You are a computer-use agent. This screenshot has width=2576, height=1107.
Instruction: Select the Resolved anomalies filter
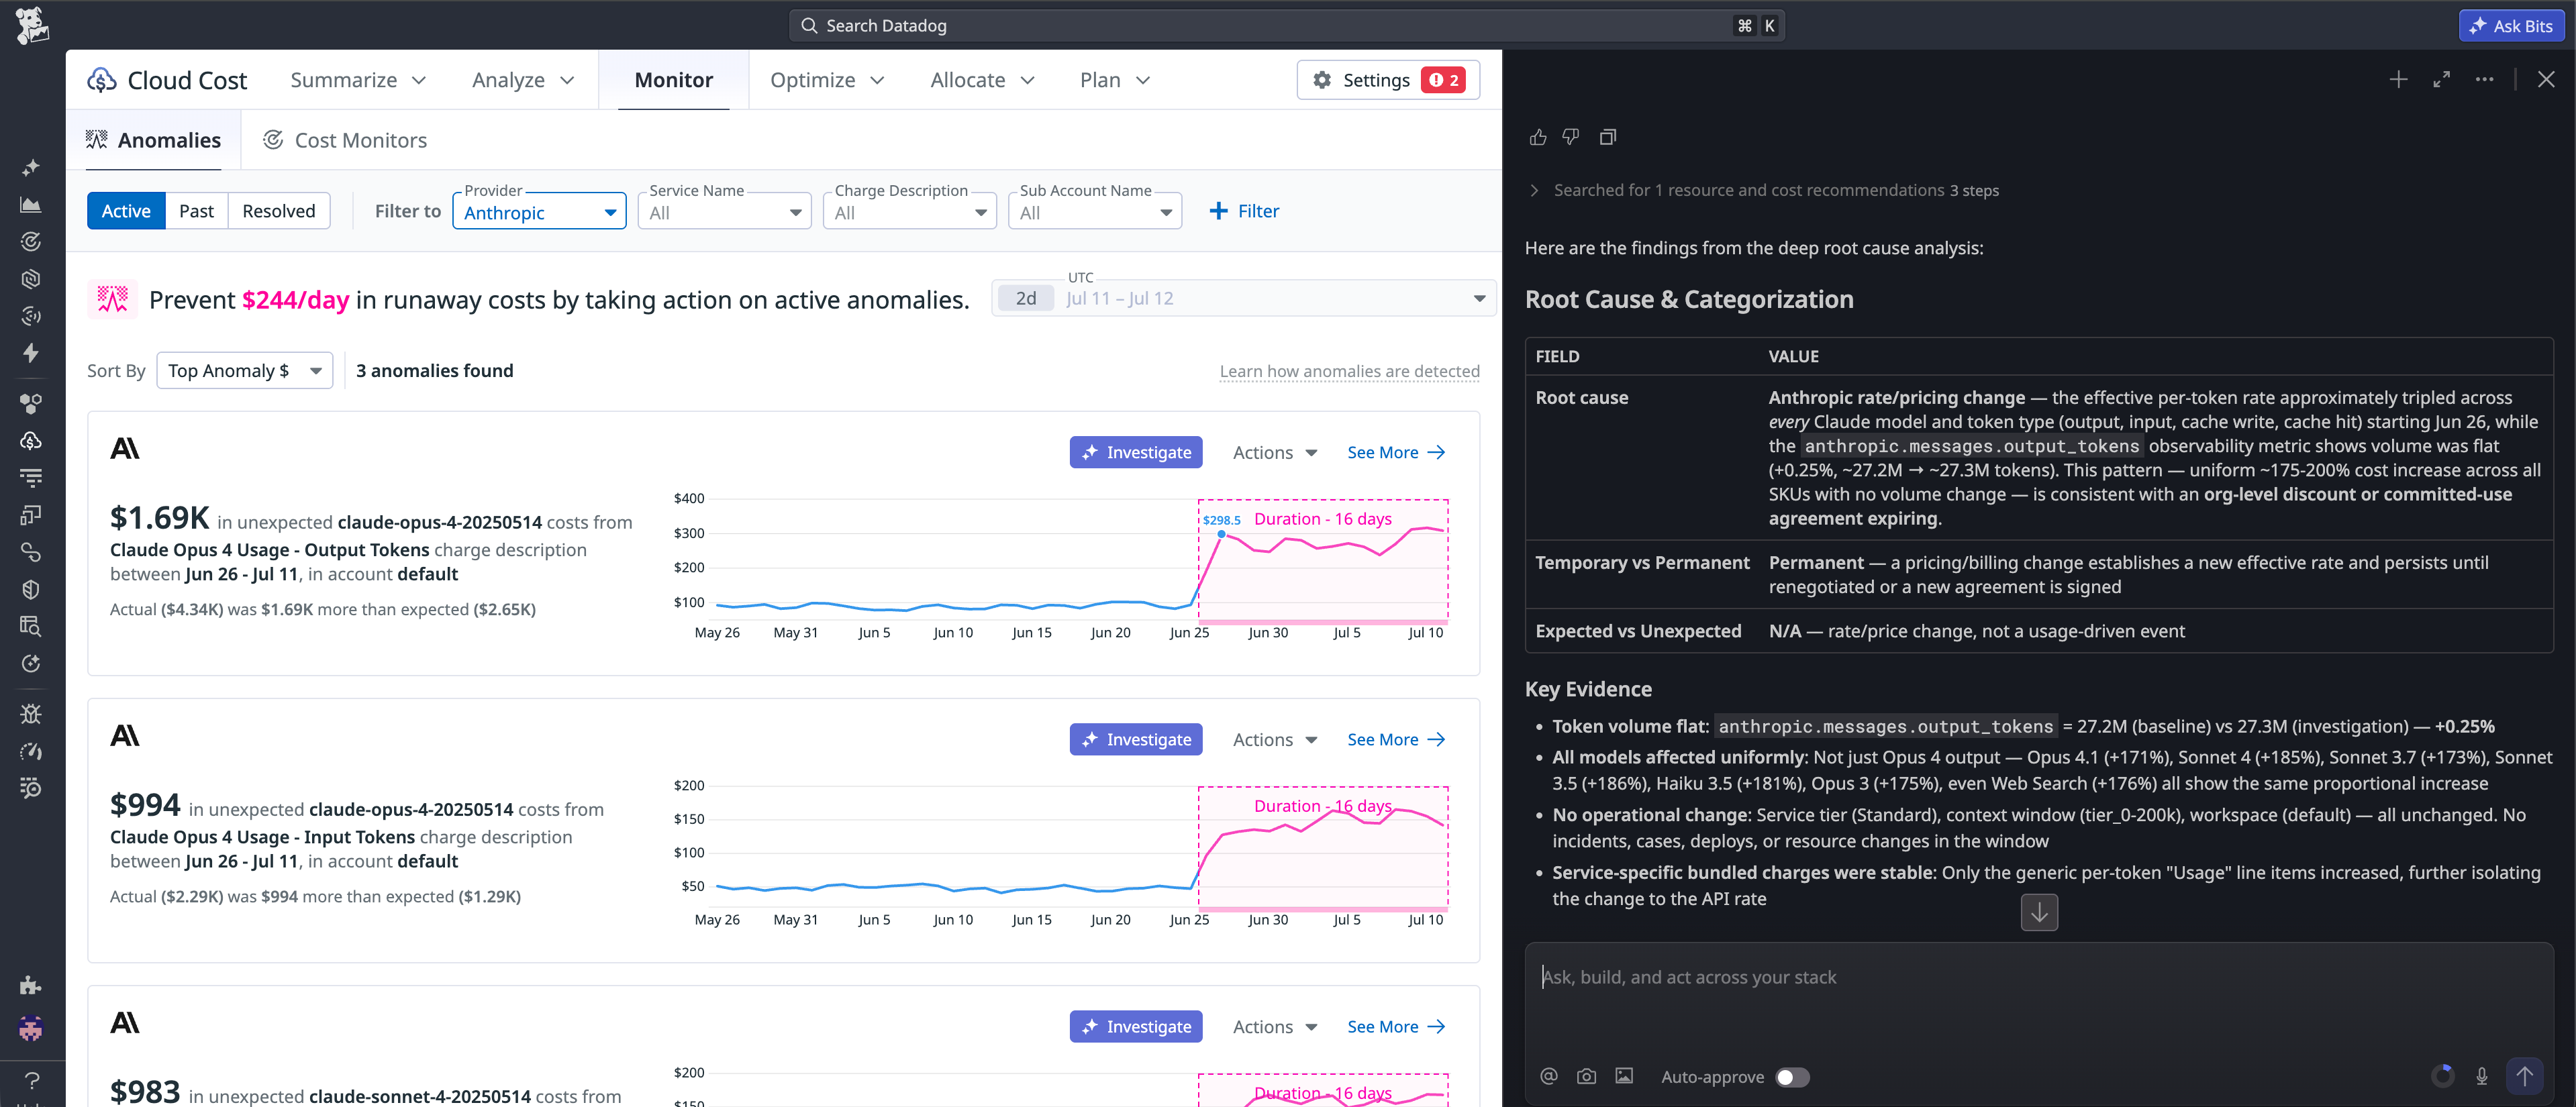pos(278,211)
